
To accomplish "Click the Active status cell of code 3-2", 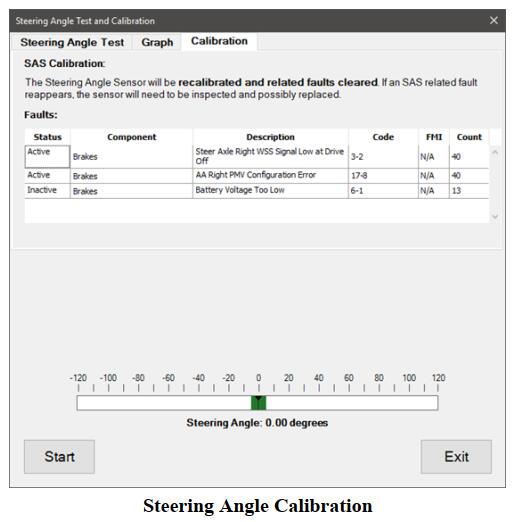I will point(47,156).
